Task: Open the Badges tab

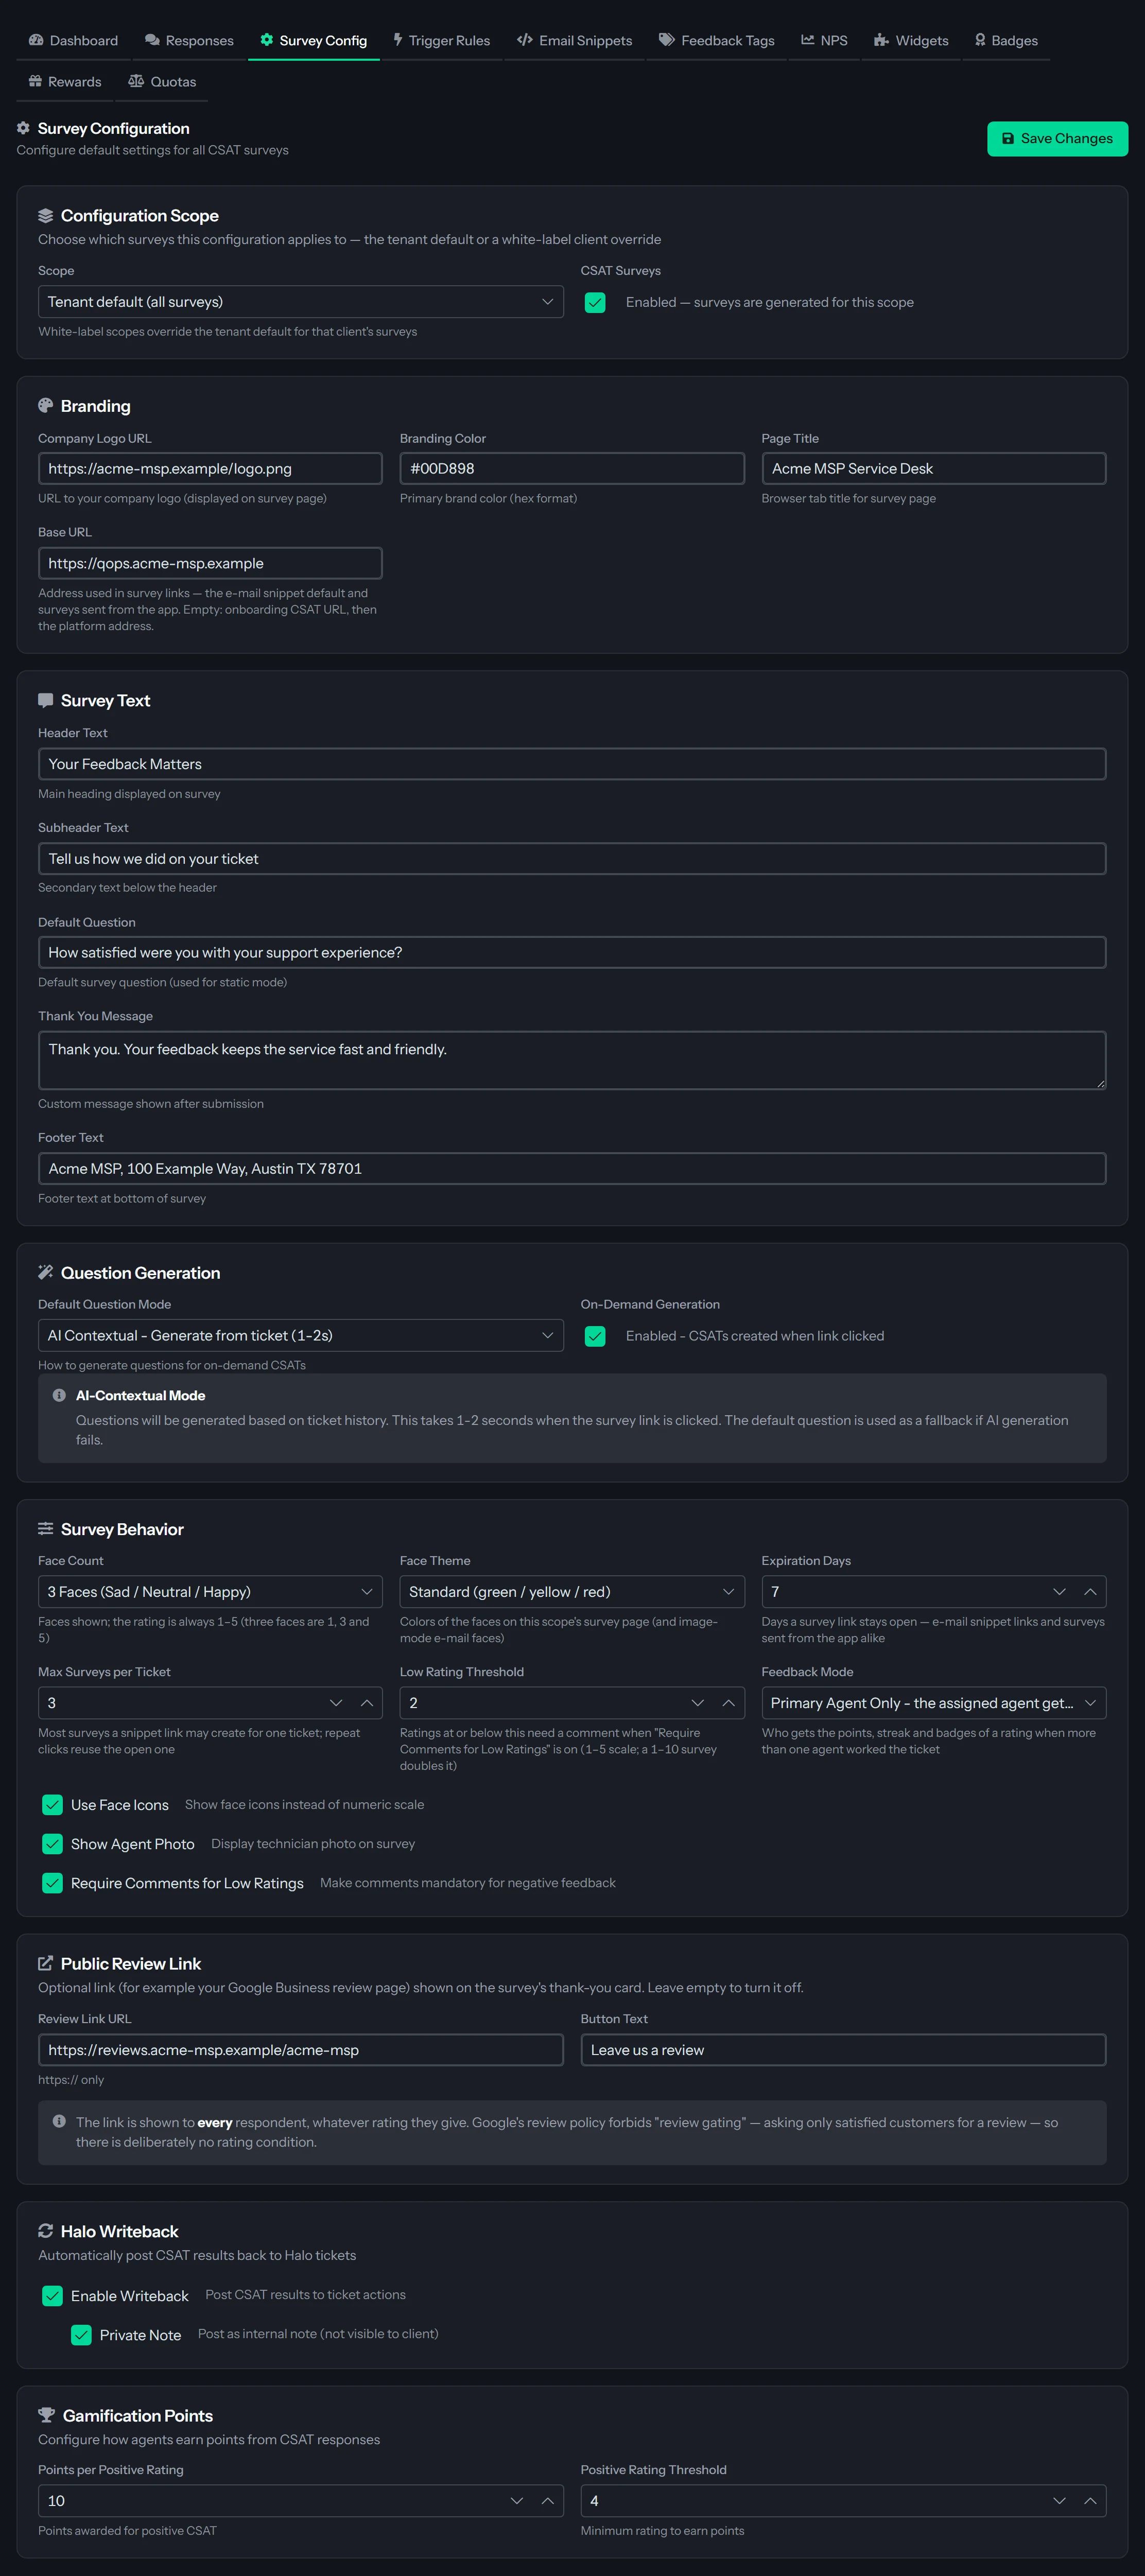Action: 1006,40
